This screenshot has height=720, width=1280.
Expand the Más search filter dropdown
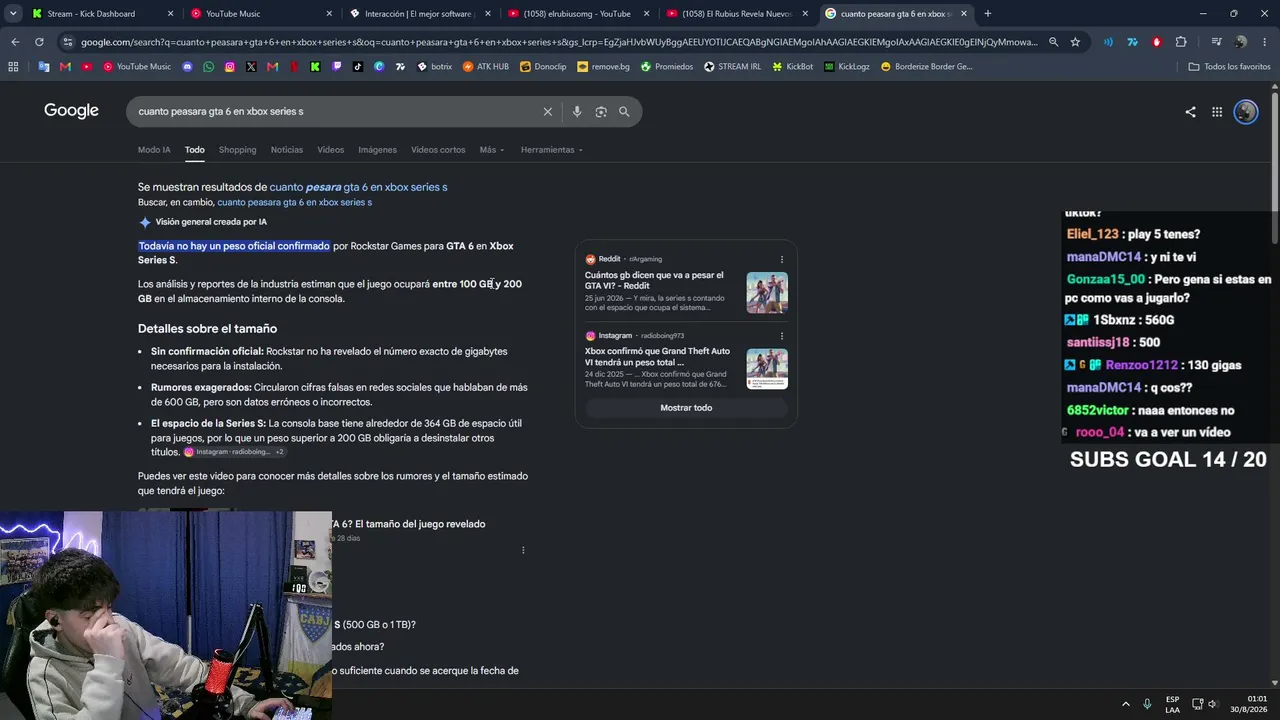click(492, 150)
